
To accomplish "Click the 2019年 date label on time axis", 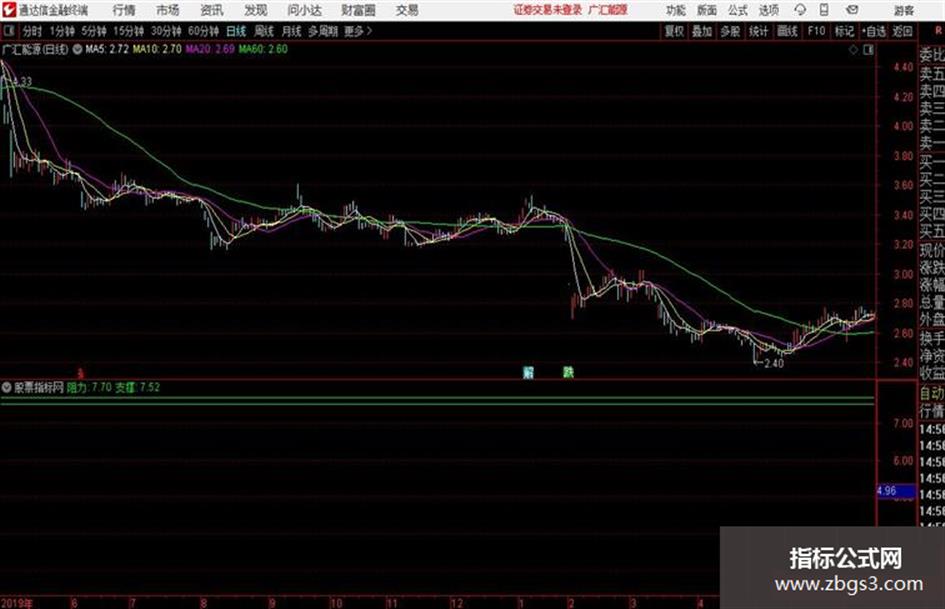I will (x=17, y=603).
